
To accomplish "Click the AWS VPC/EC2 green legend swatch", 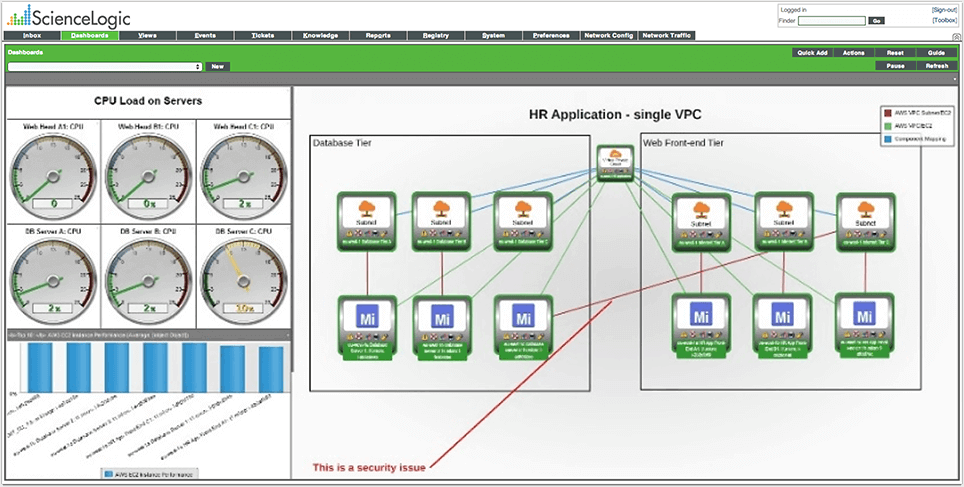I will (x=888, y=126).
